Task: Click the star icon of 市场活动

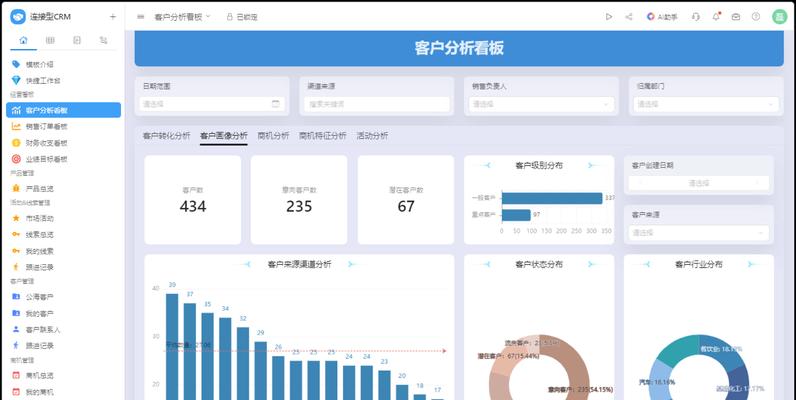Action: click(16, 218)
